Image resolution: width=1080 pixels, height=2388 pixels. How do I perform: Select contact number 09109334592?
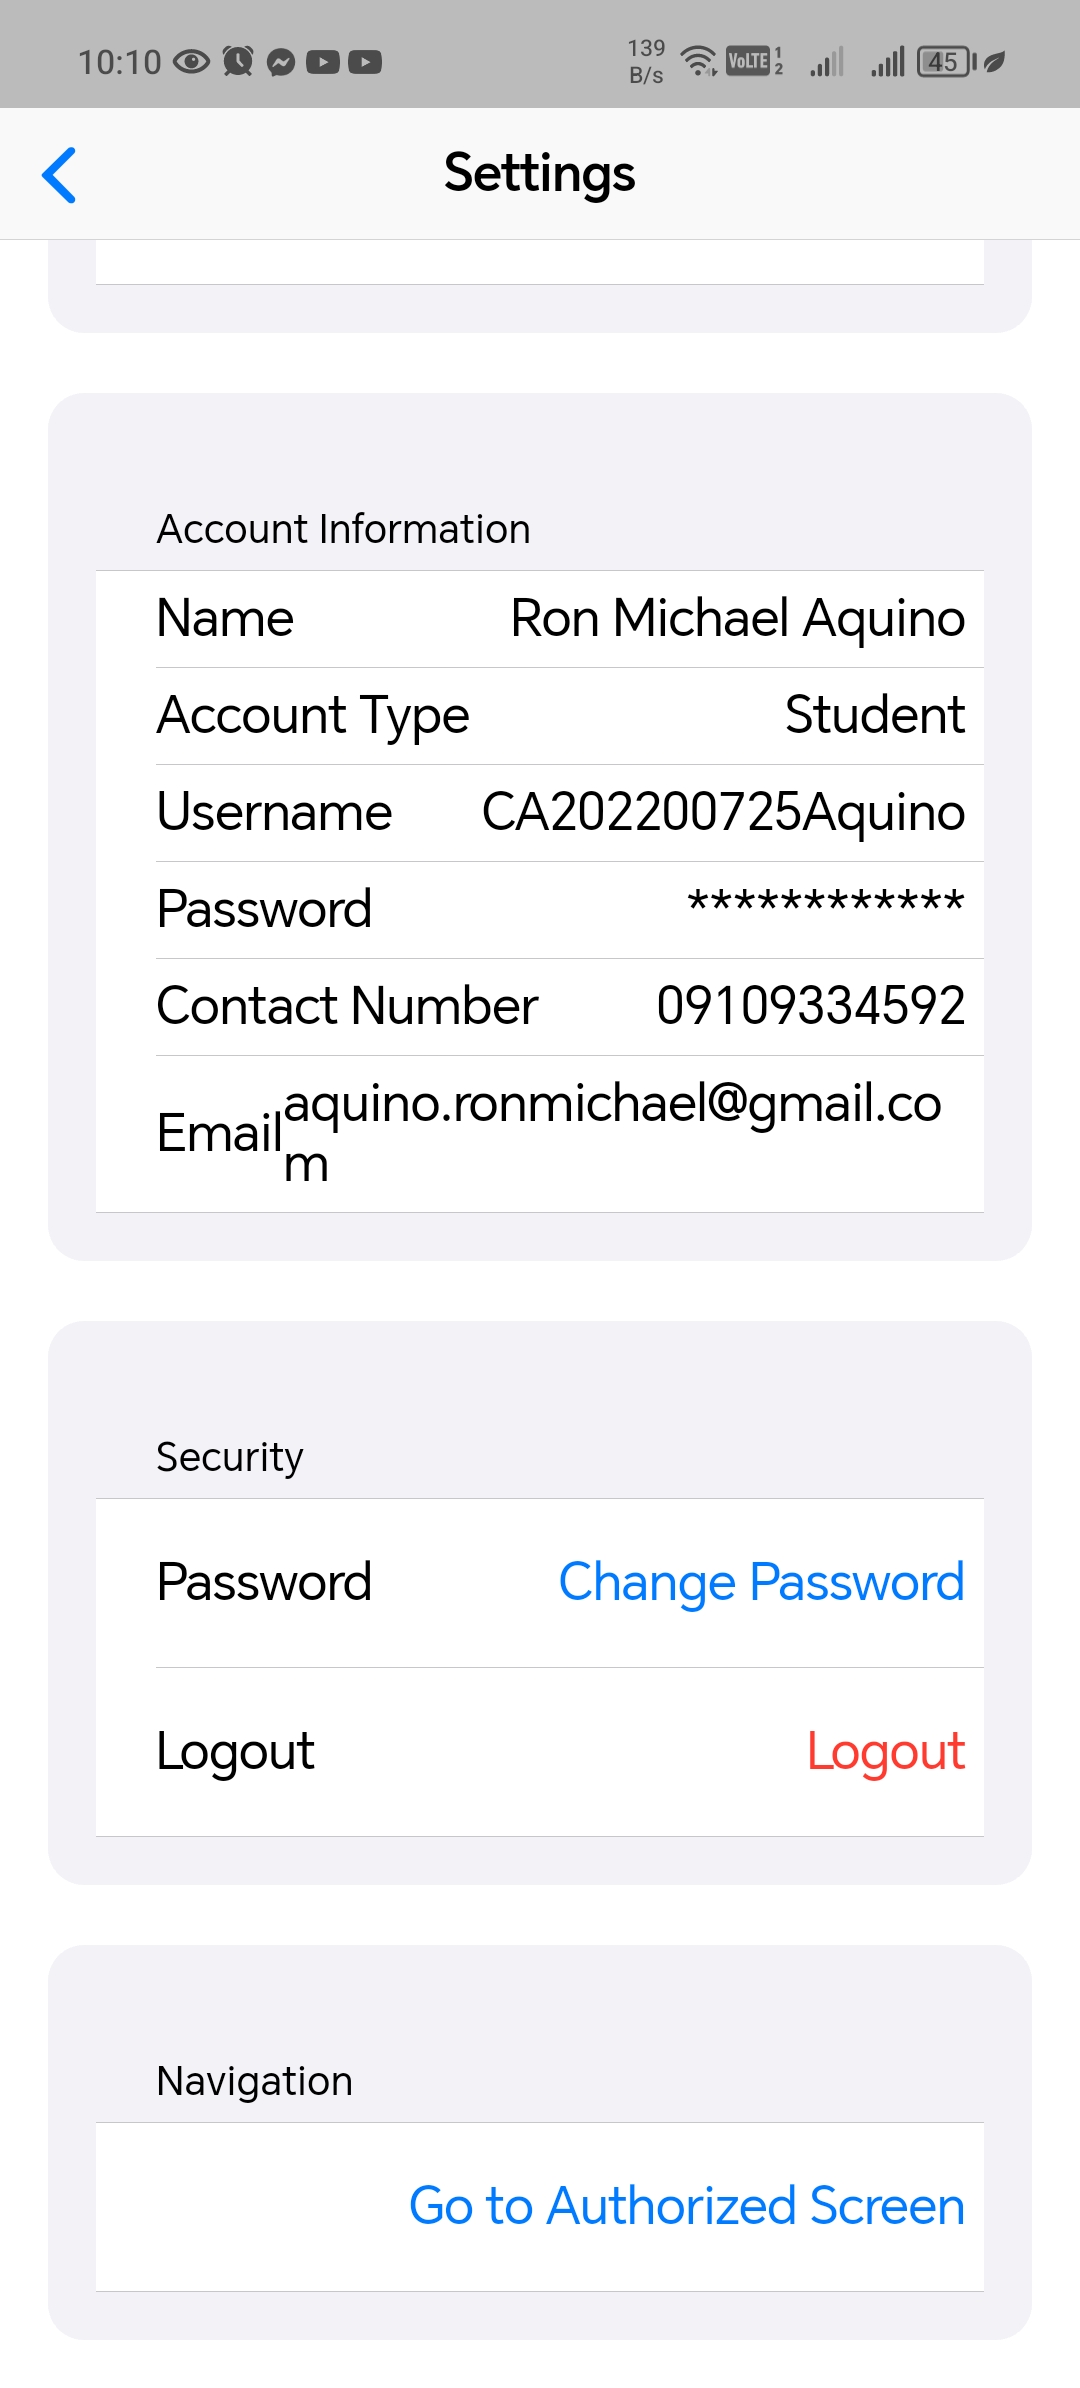[x=810, y=1005]
